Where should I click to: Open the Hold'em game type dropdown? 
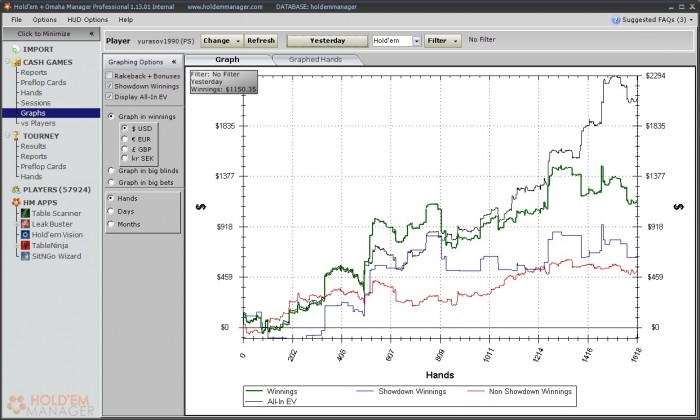coord(415,41)
